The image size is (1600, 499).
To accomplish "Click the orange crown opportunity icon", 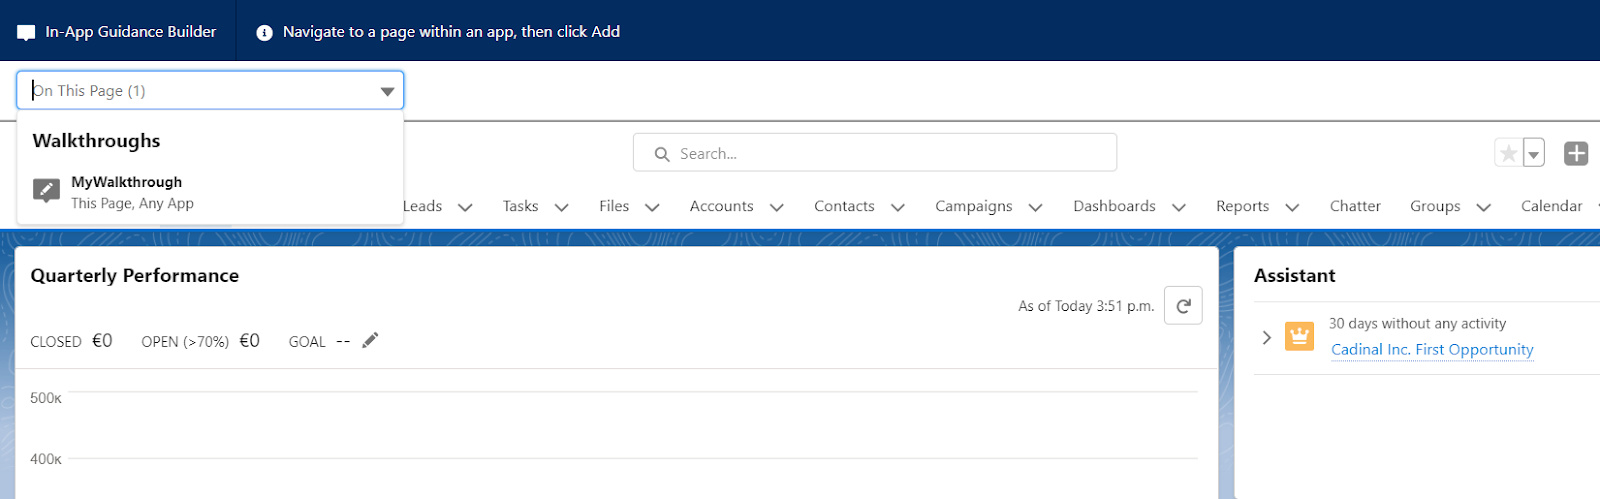I will [x=1299, y=336].
